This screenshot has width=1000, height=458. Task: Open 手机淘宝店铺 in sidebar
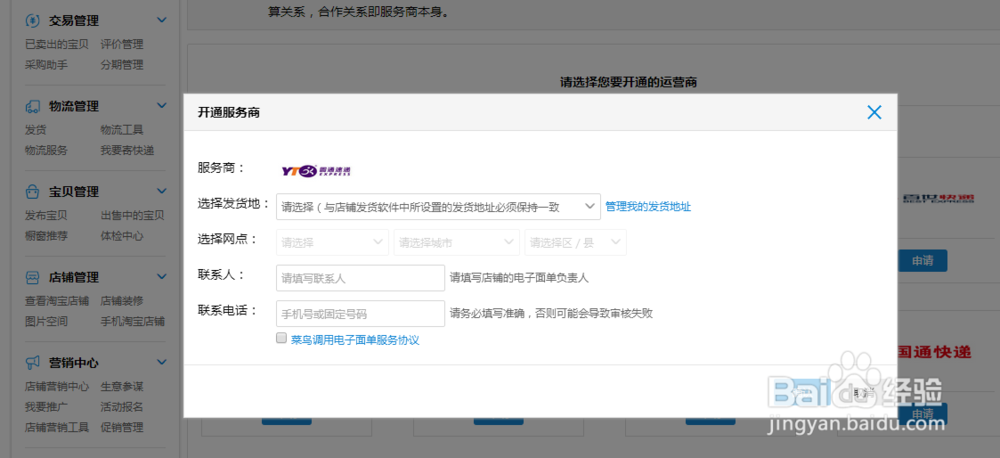click(132, 321)
